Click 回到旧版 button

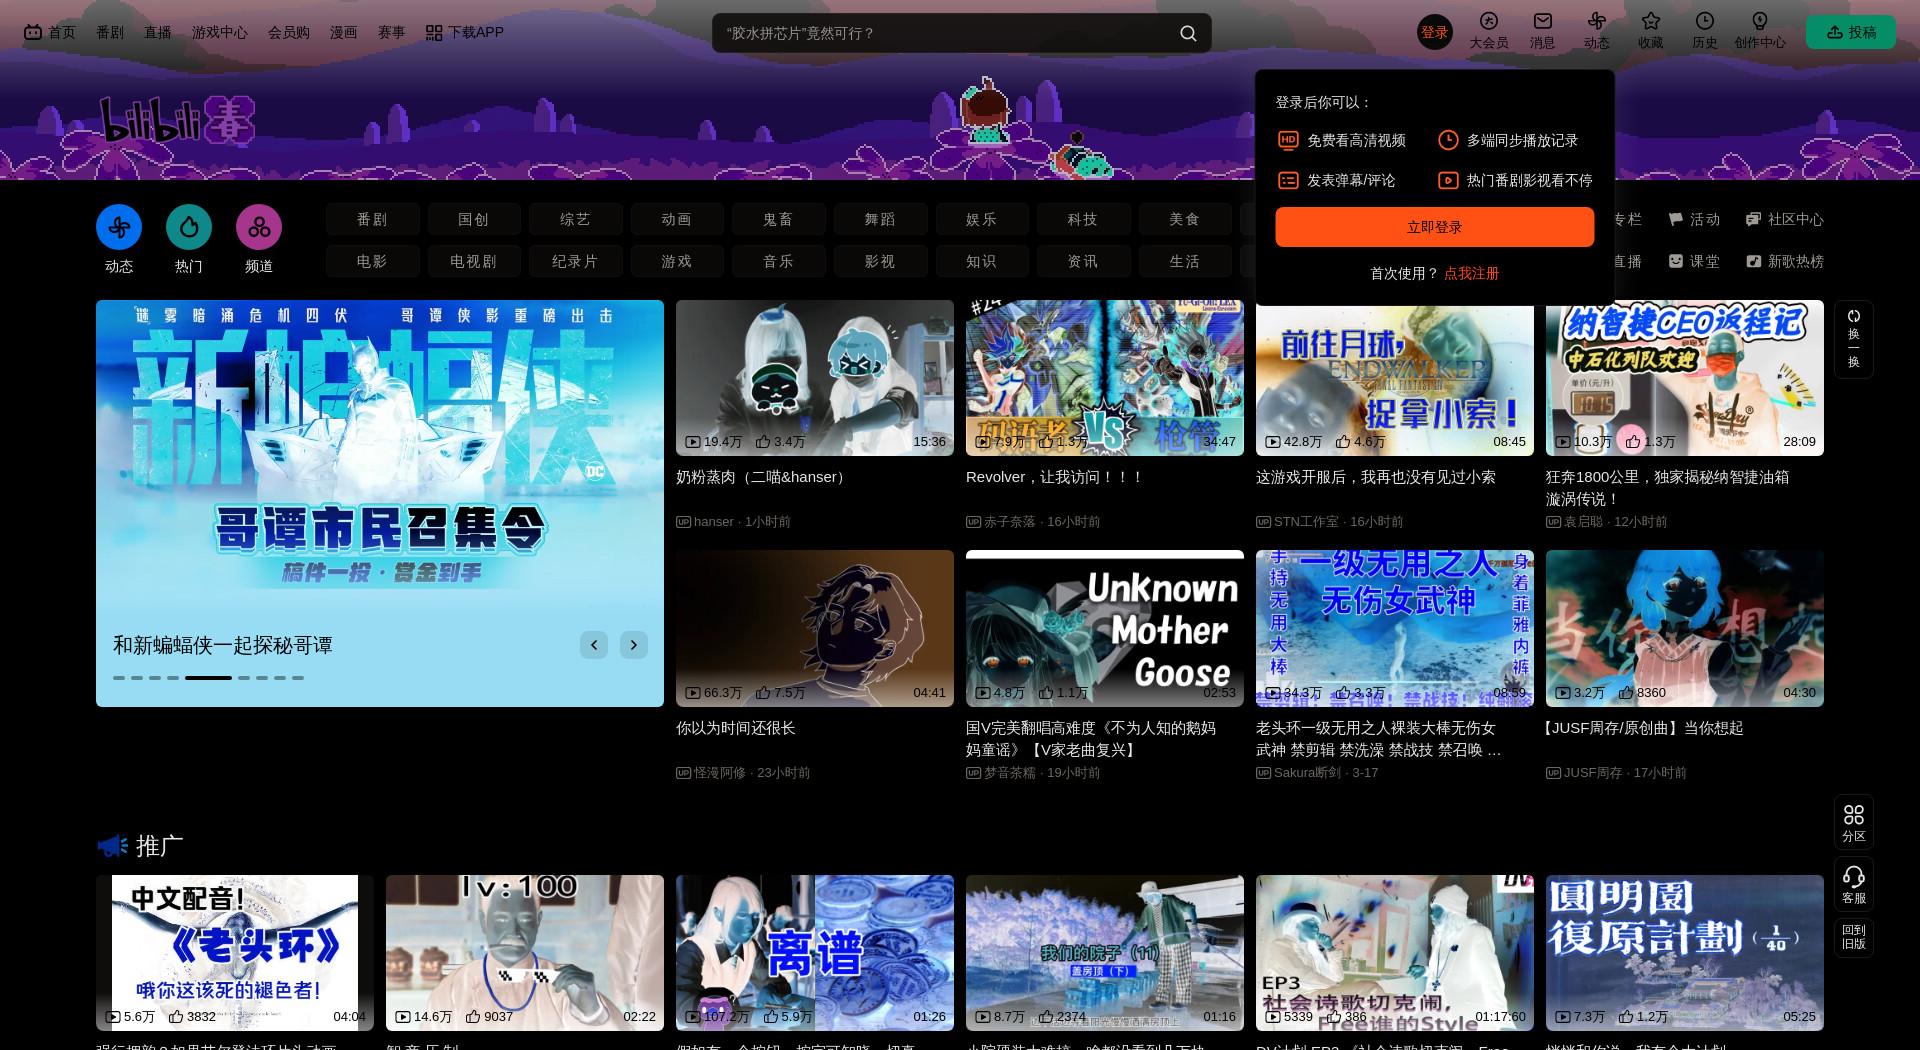[1853, 937]
